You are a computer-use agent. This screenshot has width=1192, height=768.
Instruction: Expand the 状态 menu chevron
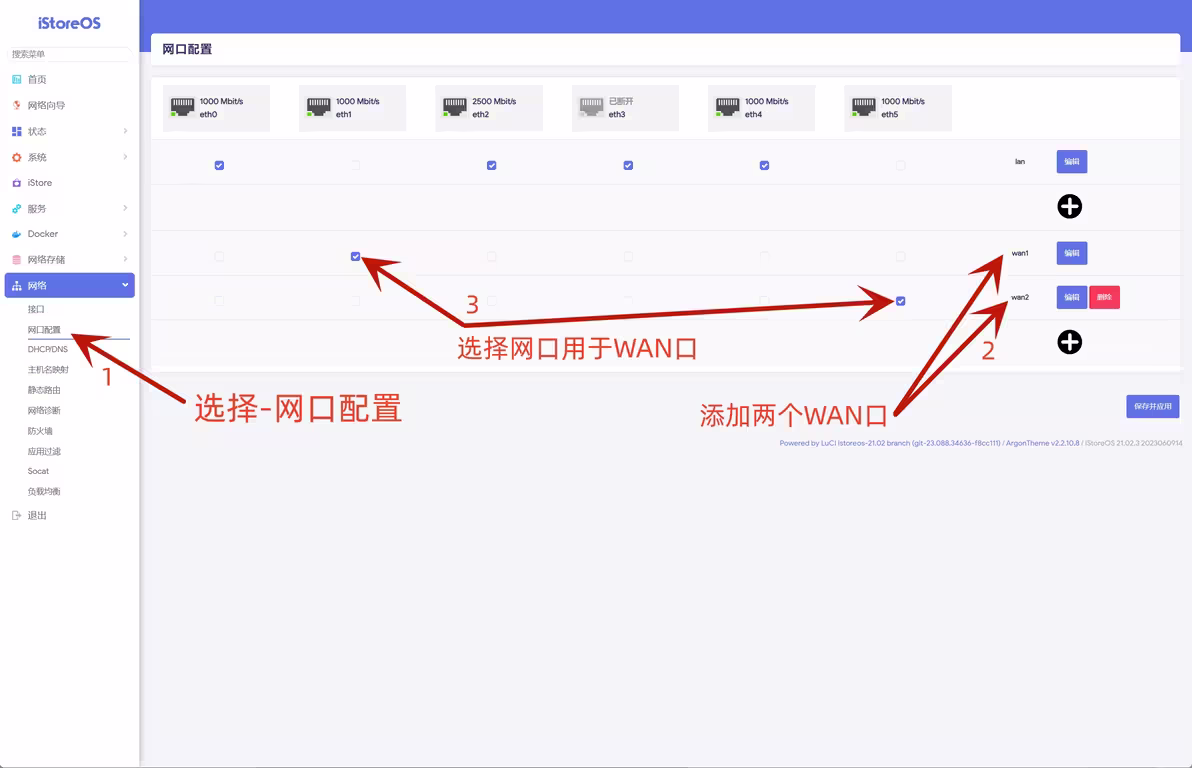125,131
